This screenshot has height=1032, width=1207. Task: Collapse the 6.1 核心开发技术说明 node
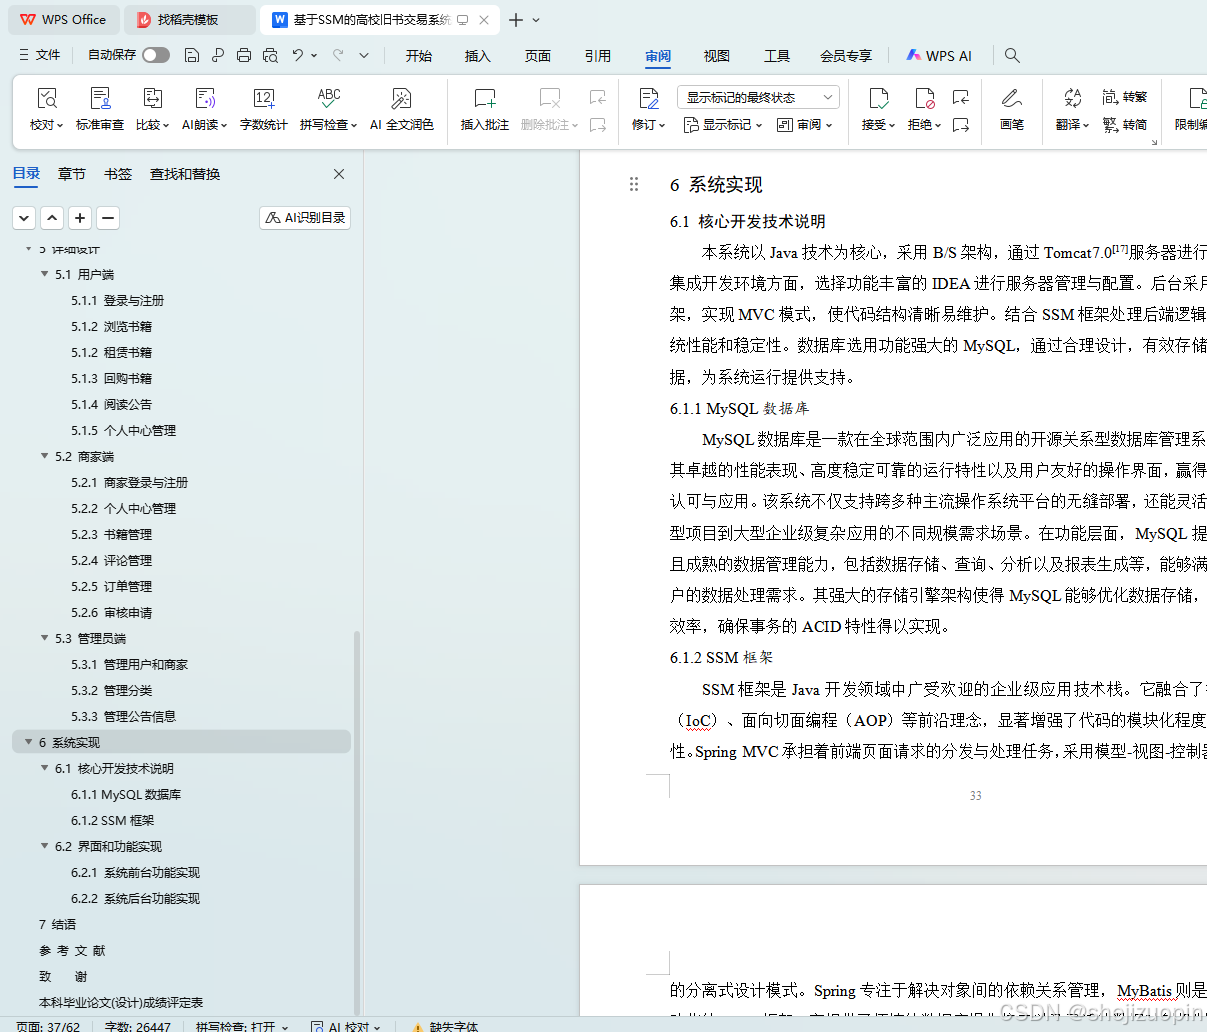(x=45, y=768)
